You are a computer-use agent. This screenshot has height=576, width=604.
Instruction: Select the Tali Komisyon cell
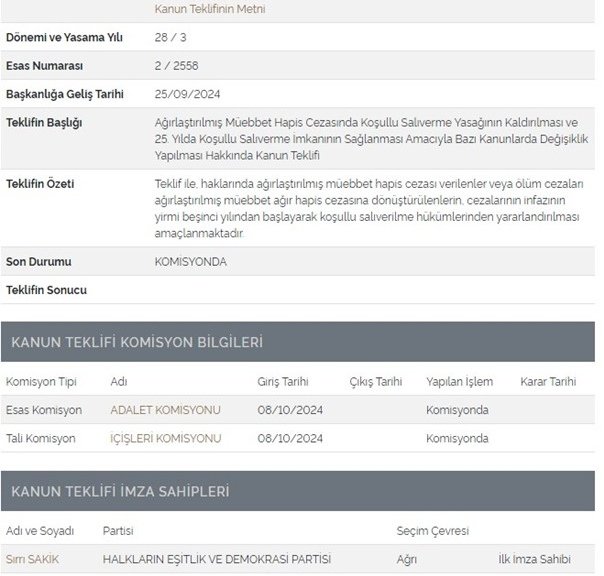click(x=41, y=438)
